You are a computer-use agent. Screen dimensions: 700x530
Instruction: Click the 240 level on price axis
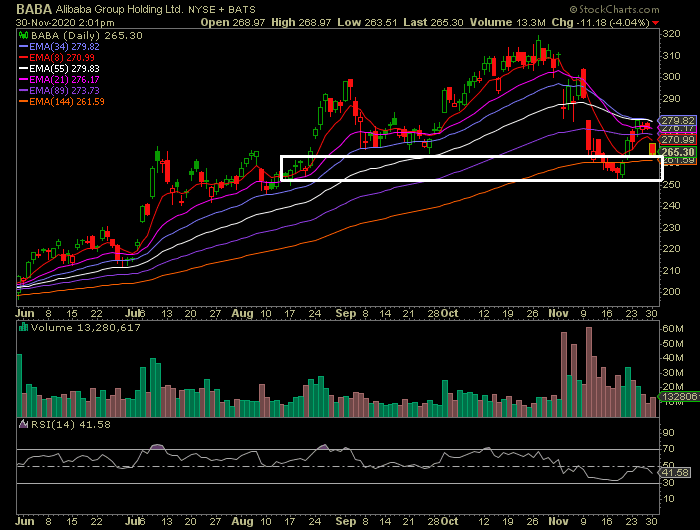click(671, 206)
